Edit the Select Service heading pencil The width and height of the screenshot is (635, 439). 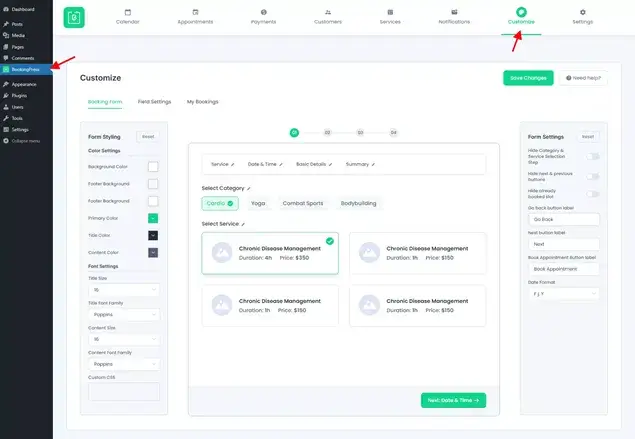[x=243, y=224]
